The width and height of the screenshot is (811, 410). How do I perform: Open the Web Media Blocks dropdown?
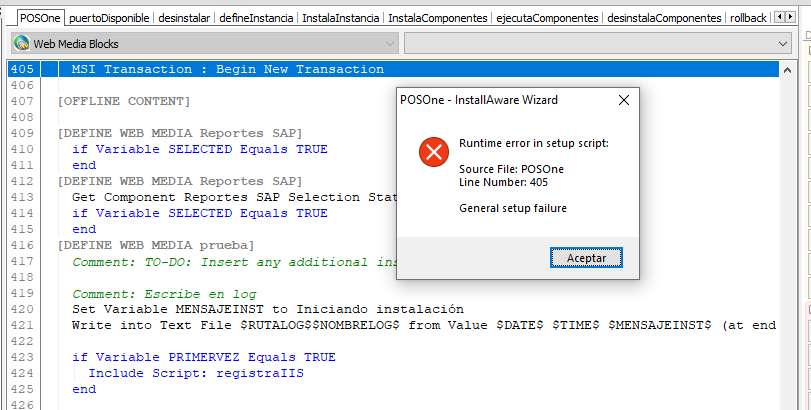pos(205,43)
